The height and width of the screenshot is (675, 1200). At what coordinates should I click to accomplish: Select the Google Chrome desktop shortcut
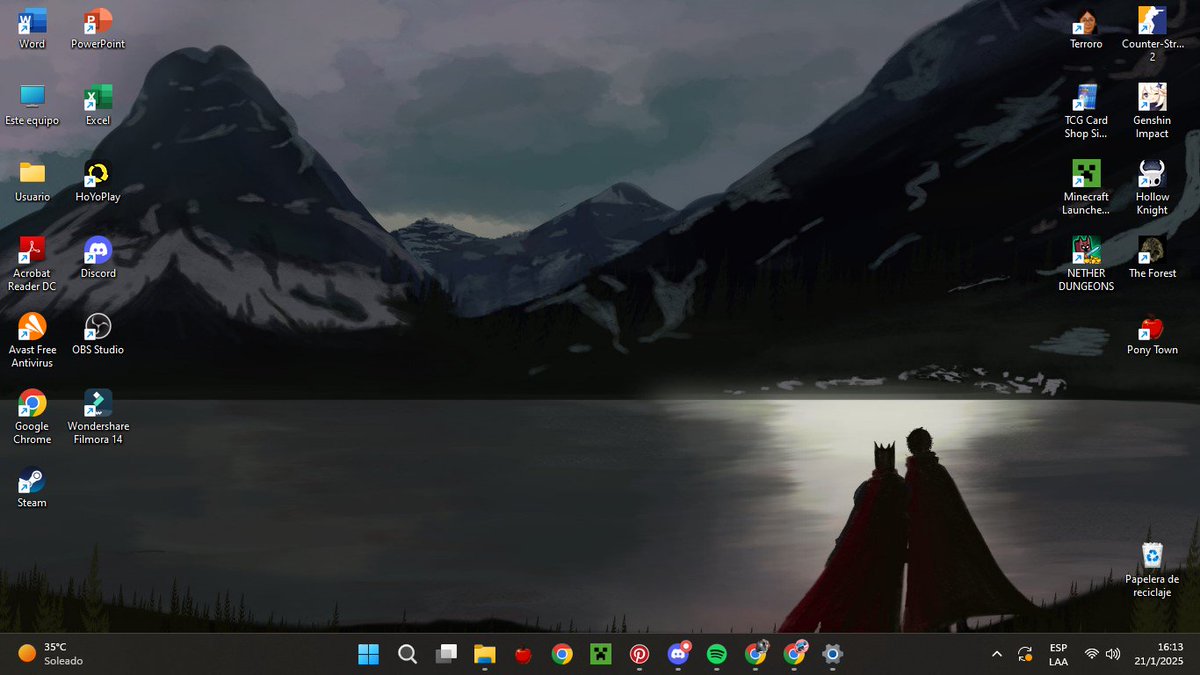coord(32,417)
